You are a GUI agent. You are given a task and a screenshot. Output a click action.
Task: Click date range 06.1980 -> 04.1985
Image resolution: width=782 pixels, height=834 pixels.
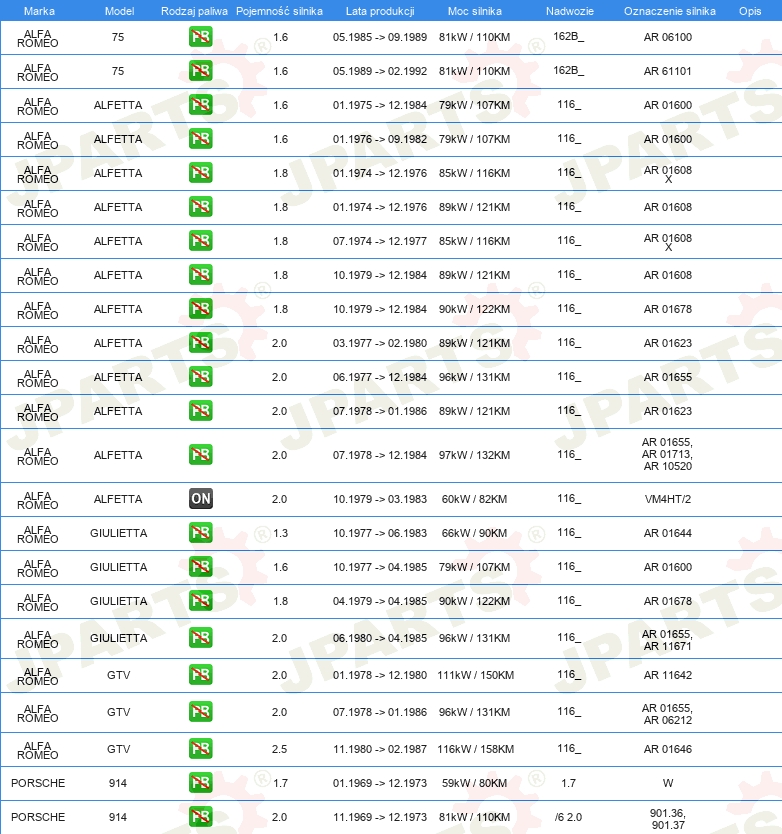point(380,638)
